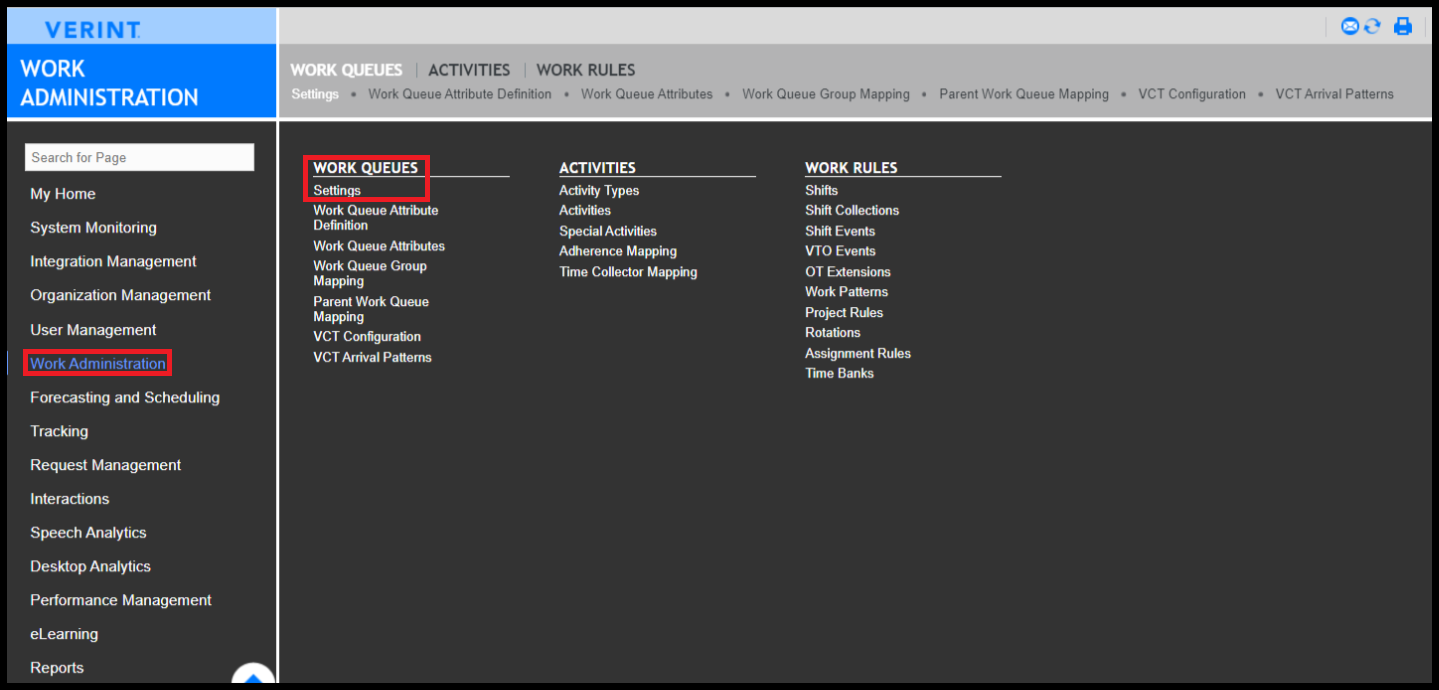The image size is (1439, 690).
Task: Click the Verint logo
Action: [93, 30]
